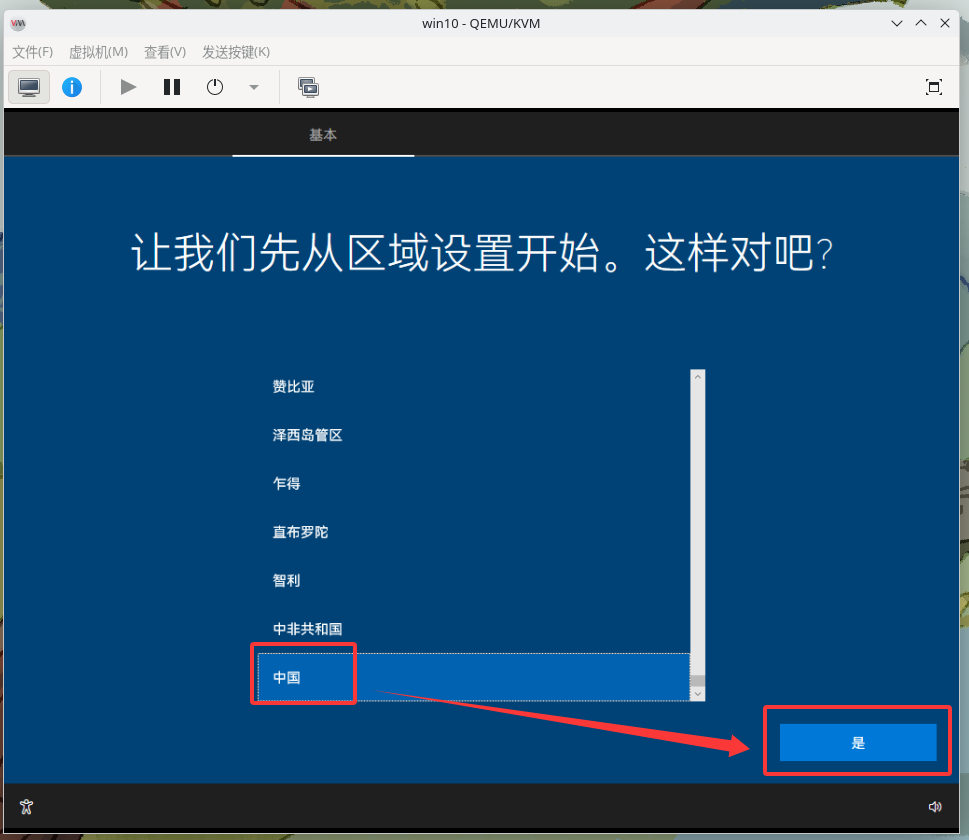Click the region list scrollbar track
Screen dimensions: 969x840
(x=698, y=528)
